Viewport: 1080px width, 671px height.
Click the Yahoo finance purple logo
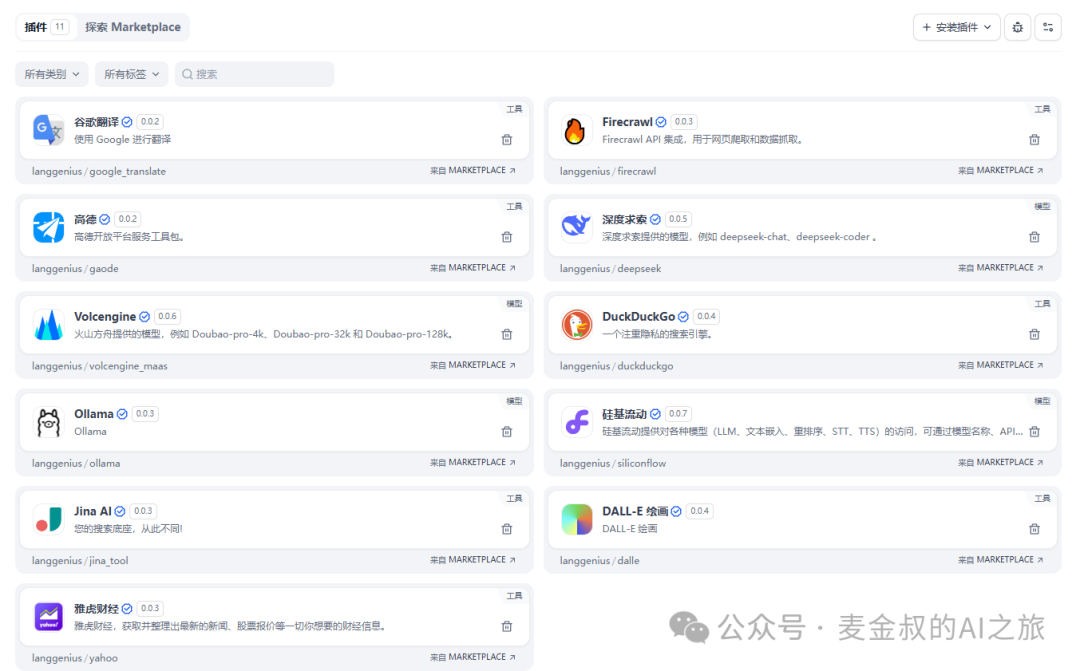point(48,617)
